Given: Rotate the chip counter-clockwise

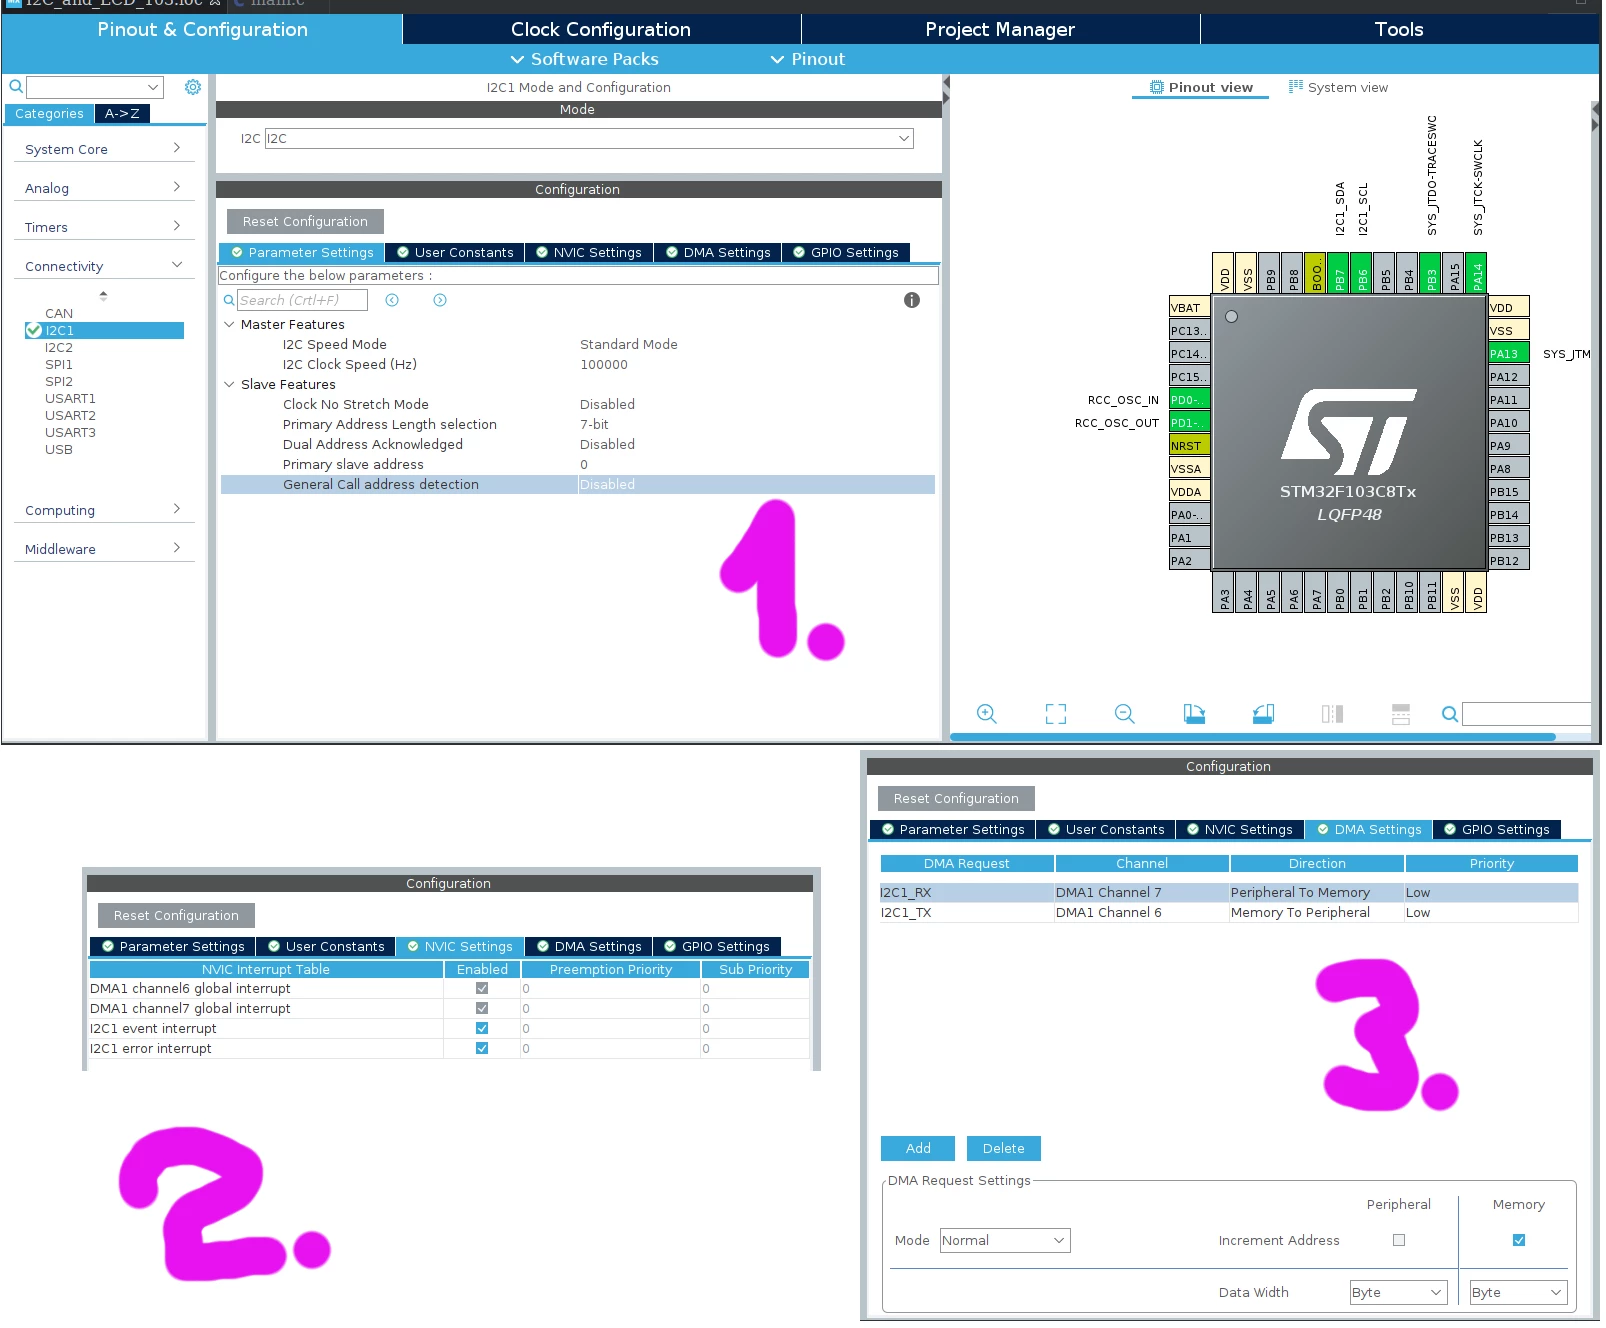Looking at the screenshot, I should point(1263,713).
